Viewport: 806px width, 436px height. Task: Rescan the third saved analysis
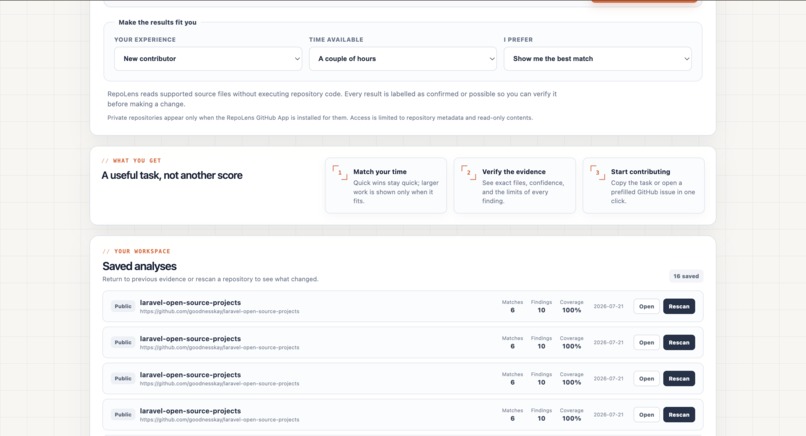(x=679, y=378)
